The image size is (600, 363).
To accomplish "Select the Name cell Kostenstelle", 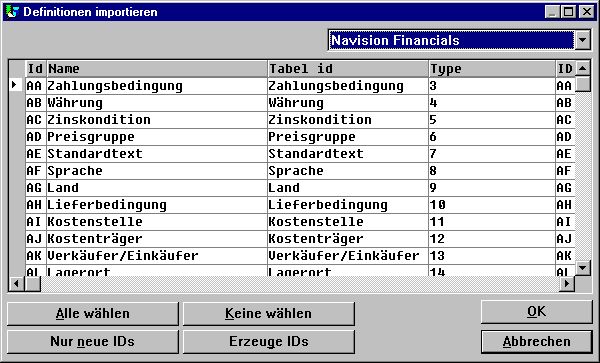I will click(x=157, y=221).
